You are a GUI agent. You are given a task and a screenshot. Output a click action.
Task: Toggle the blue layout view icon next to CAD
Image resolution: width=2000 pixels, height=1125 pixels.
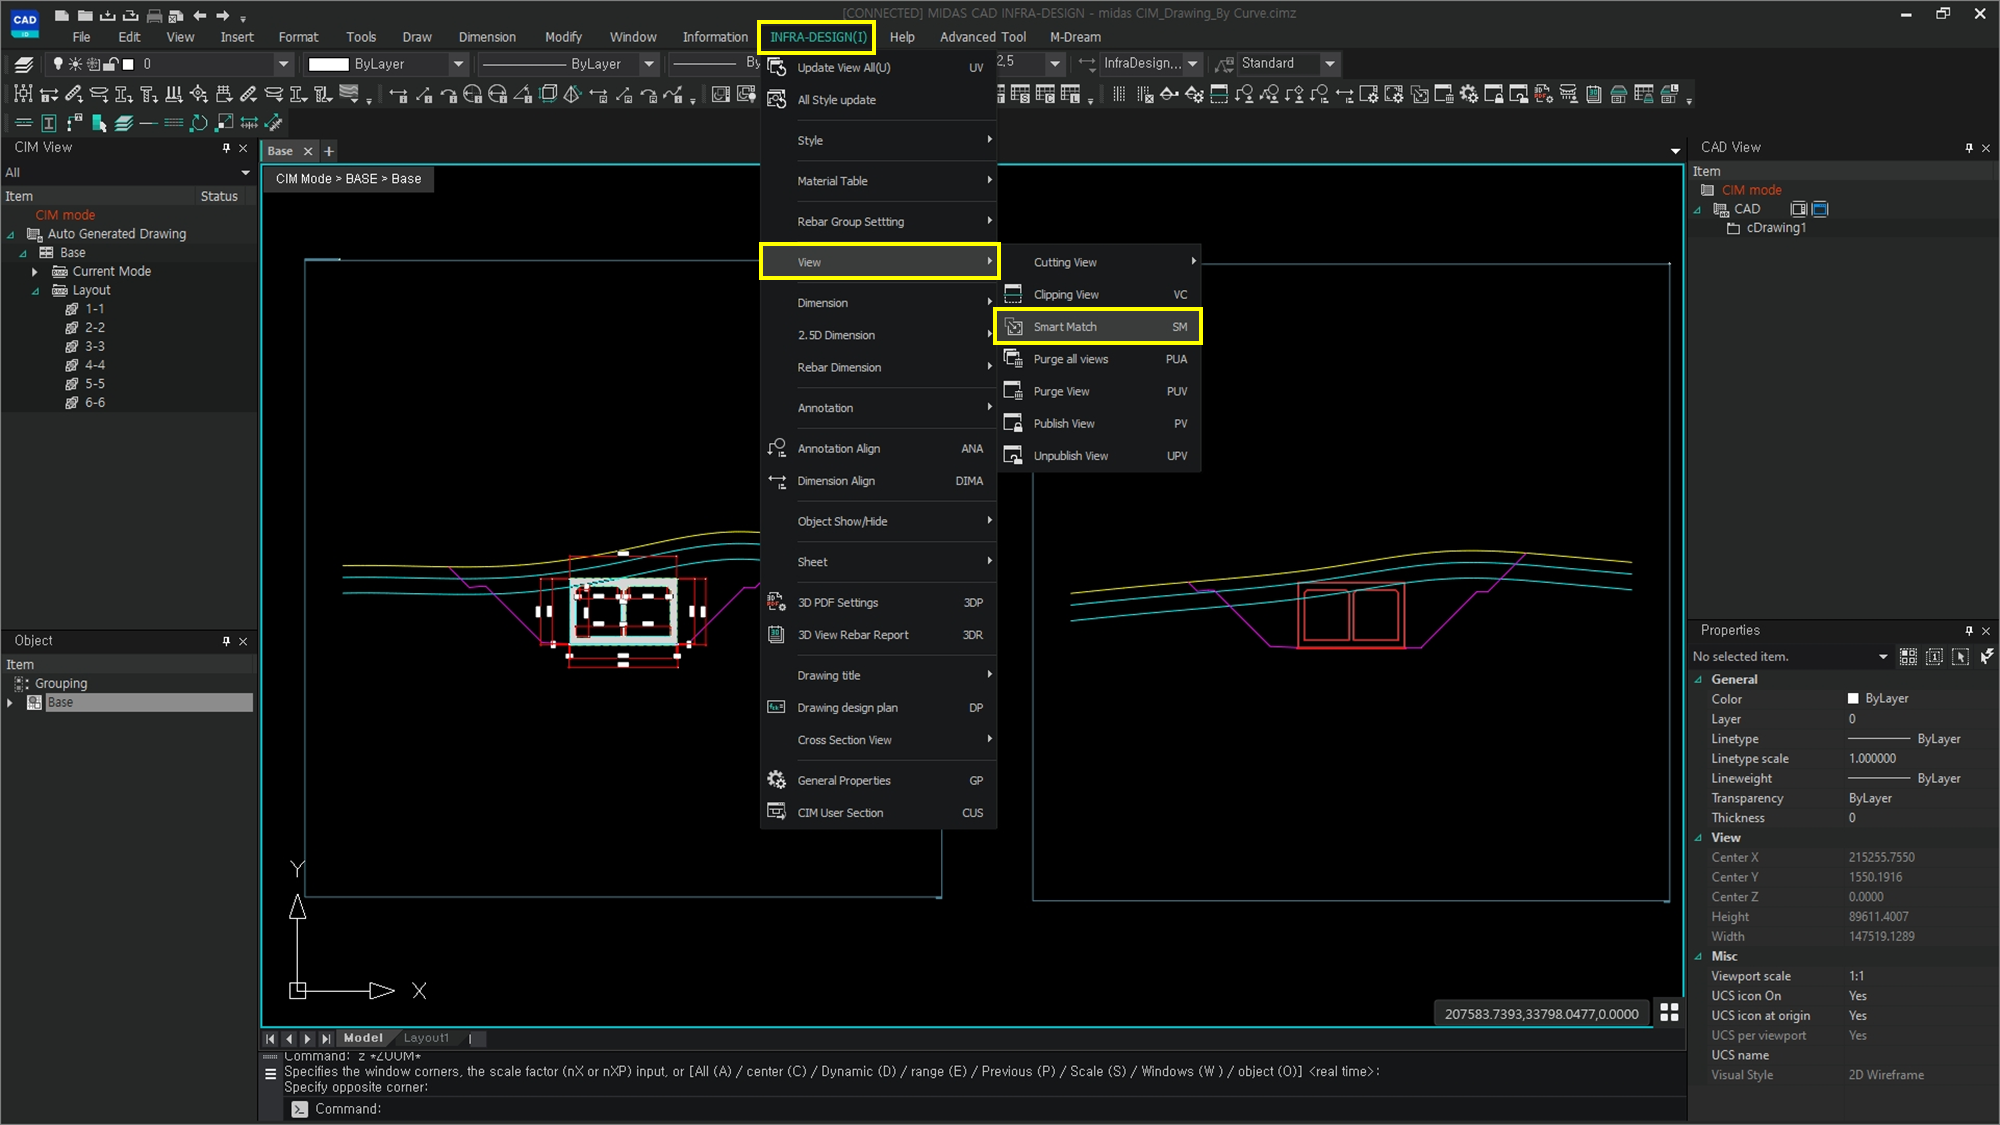tap(1820, 209)
